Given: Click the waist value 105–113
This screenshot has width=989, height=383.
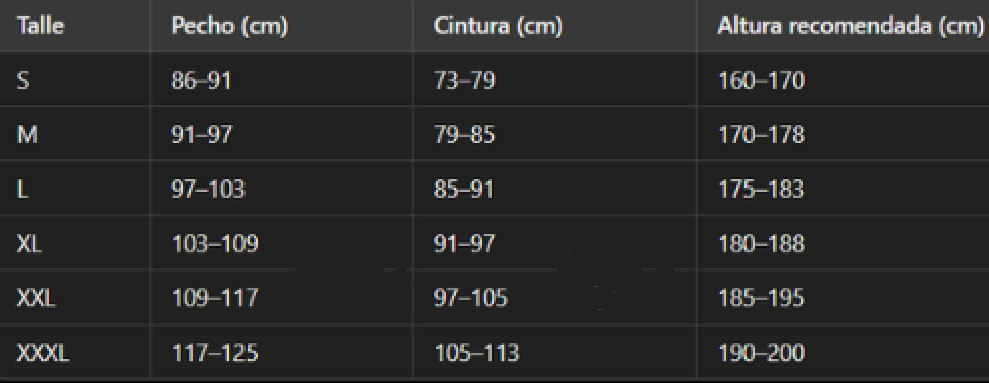Looking at the screenshot, I should (476, 353).
